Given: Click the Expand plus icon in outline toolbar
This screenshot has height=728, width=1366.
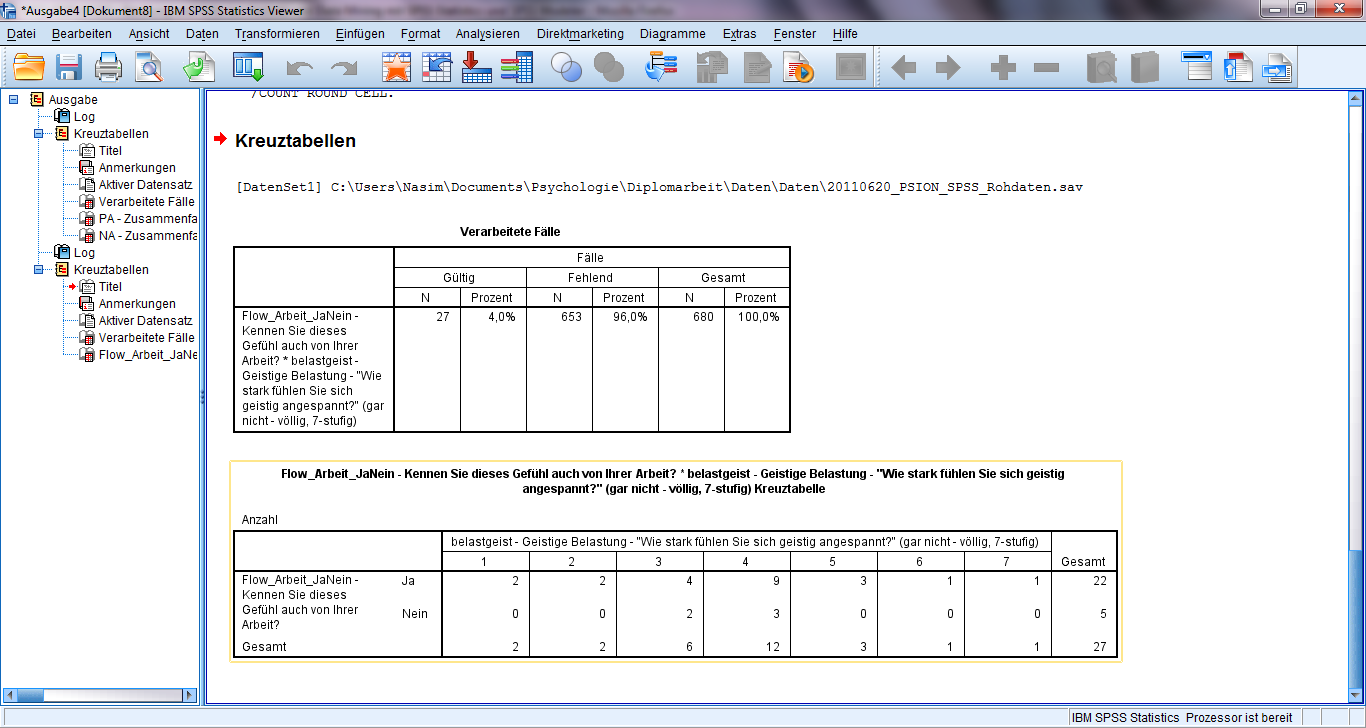Looking at the screenshot, I should [1003, 68].
